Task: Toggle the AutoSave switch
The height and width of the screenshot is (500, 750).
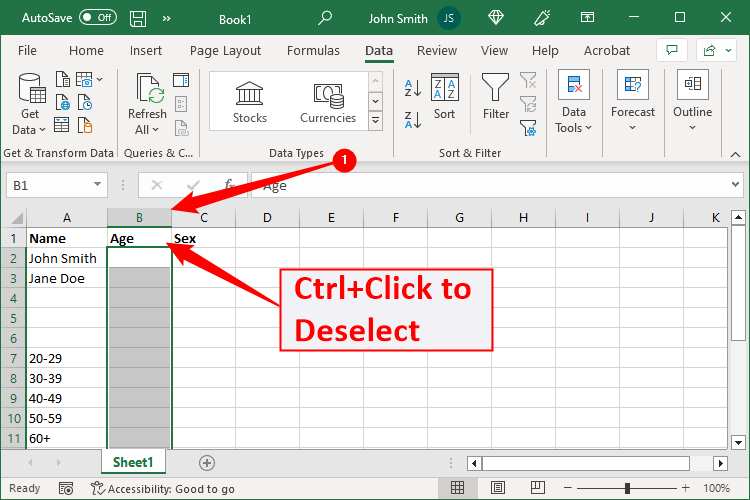Action: 98,18
